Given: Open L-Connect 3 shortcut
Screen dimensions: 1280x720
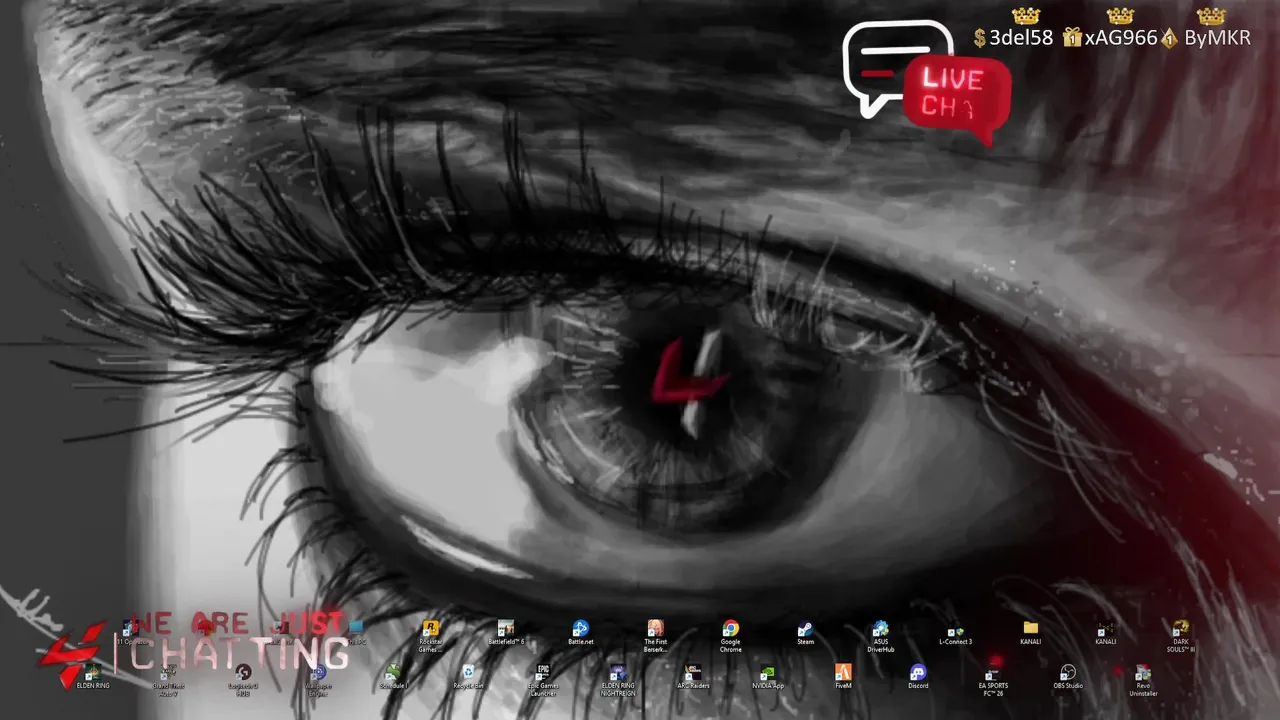Looking at the screenshot, I should [955, 633].
